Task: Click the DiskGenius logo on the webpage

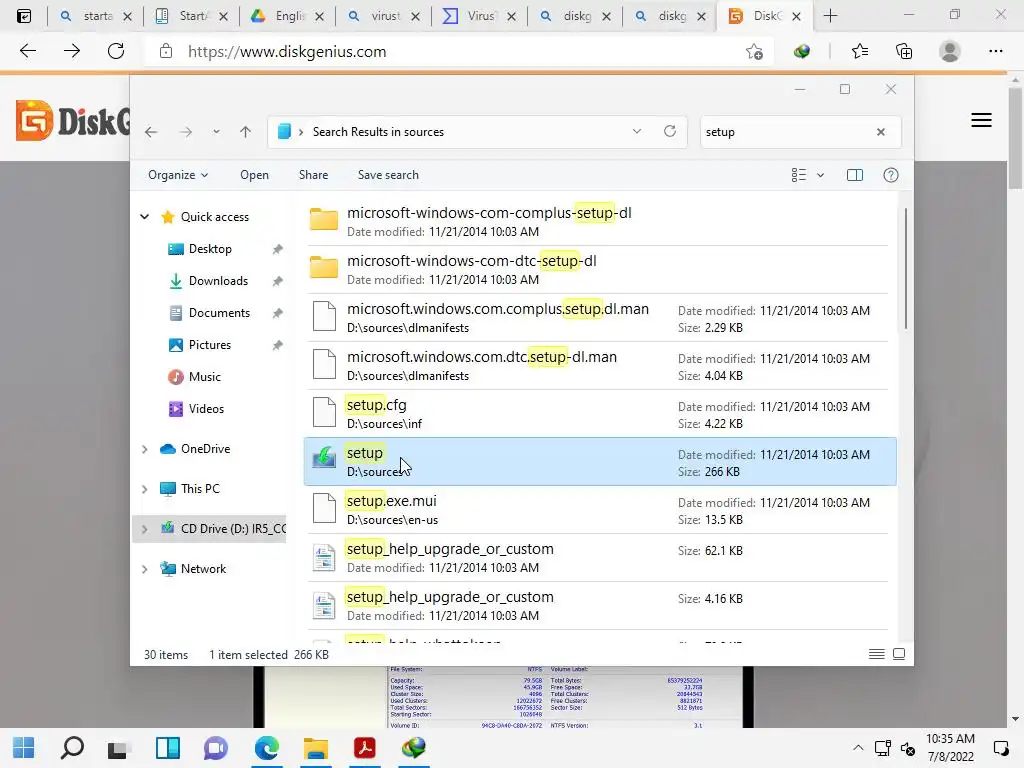Action: click(72, 120)
